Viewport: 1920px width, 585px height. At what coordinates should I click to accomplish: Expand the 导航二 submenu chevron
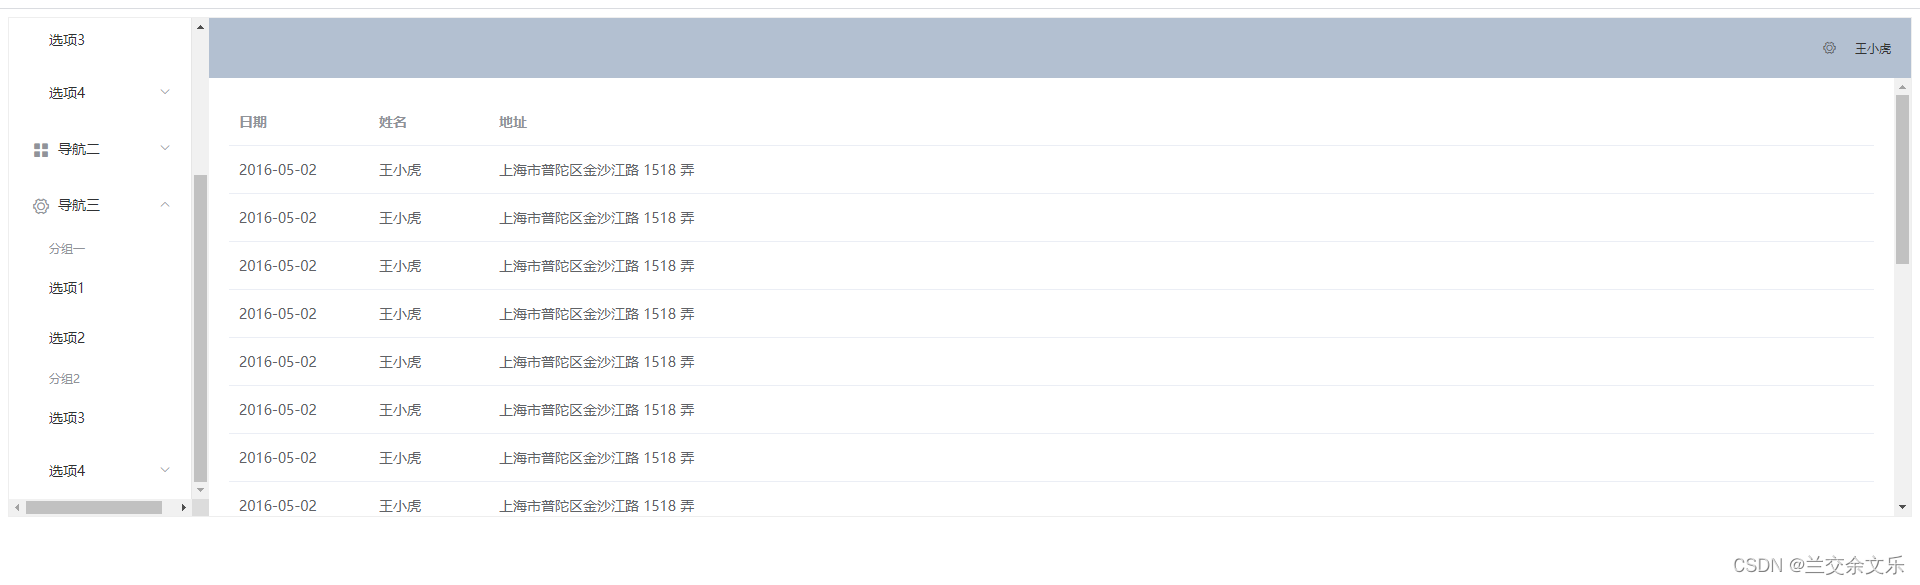[x=165, y=148]
